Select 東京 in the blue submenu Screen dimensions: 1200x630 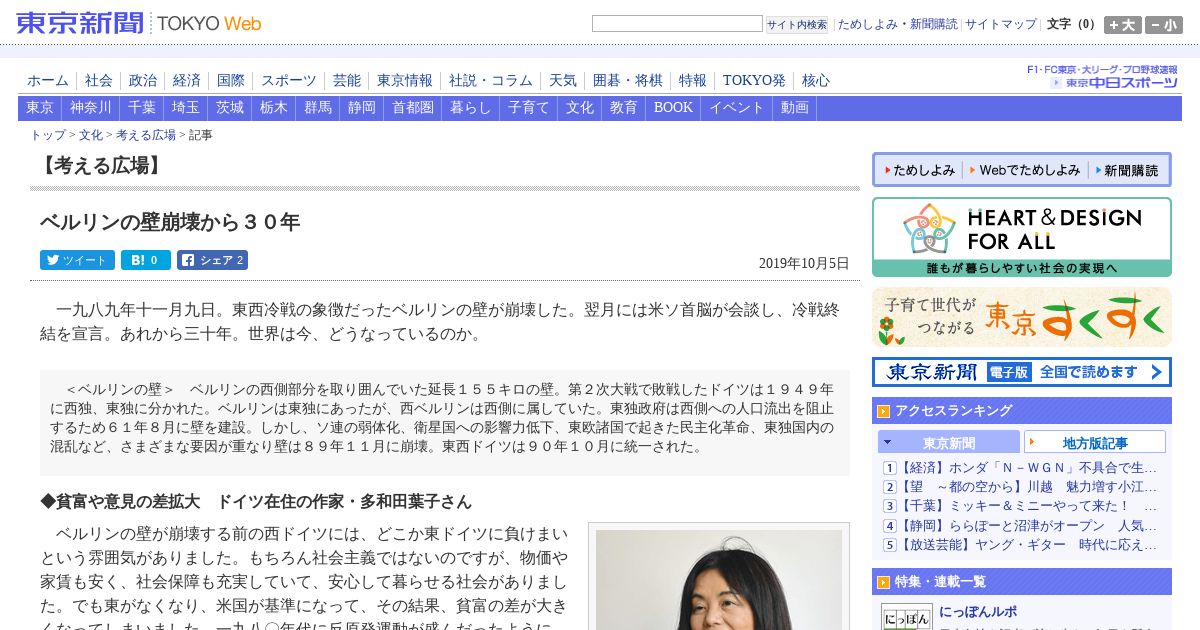[x=40, y=108]
